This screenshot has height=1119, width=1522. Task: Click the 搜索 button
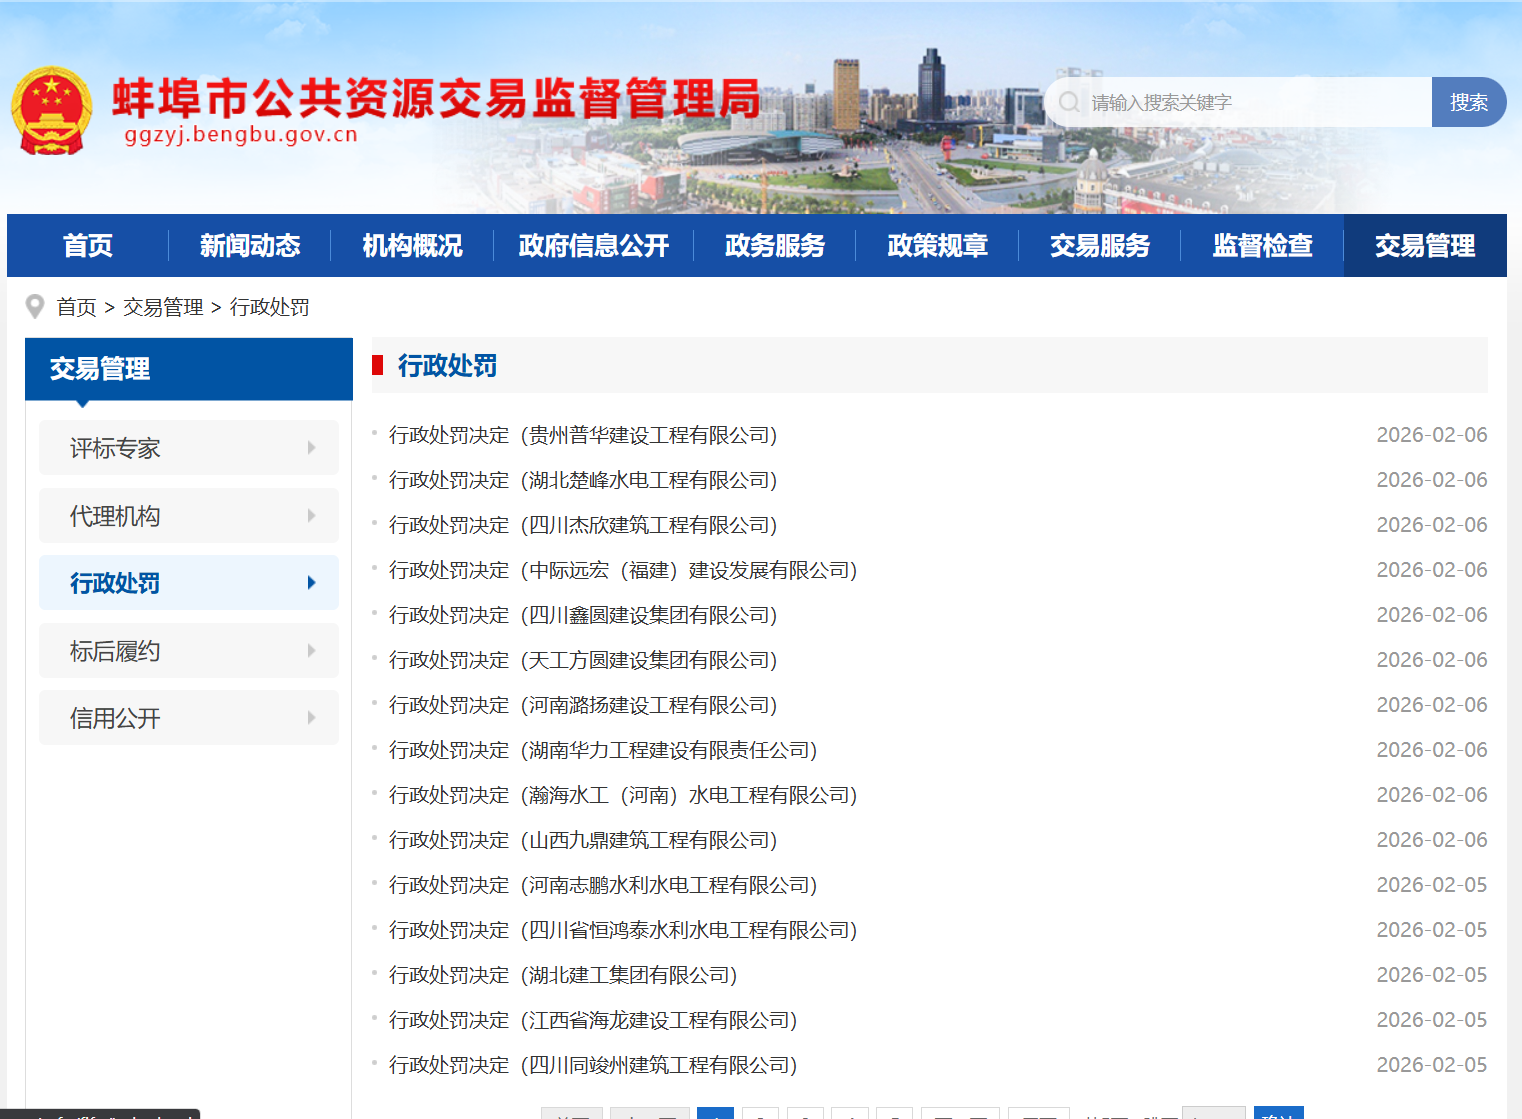1469,102
